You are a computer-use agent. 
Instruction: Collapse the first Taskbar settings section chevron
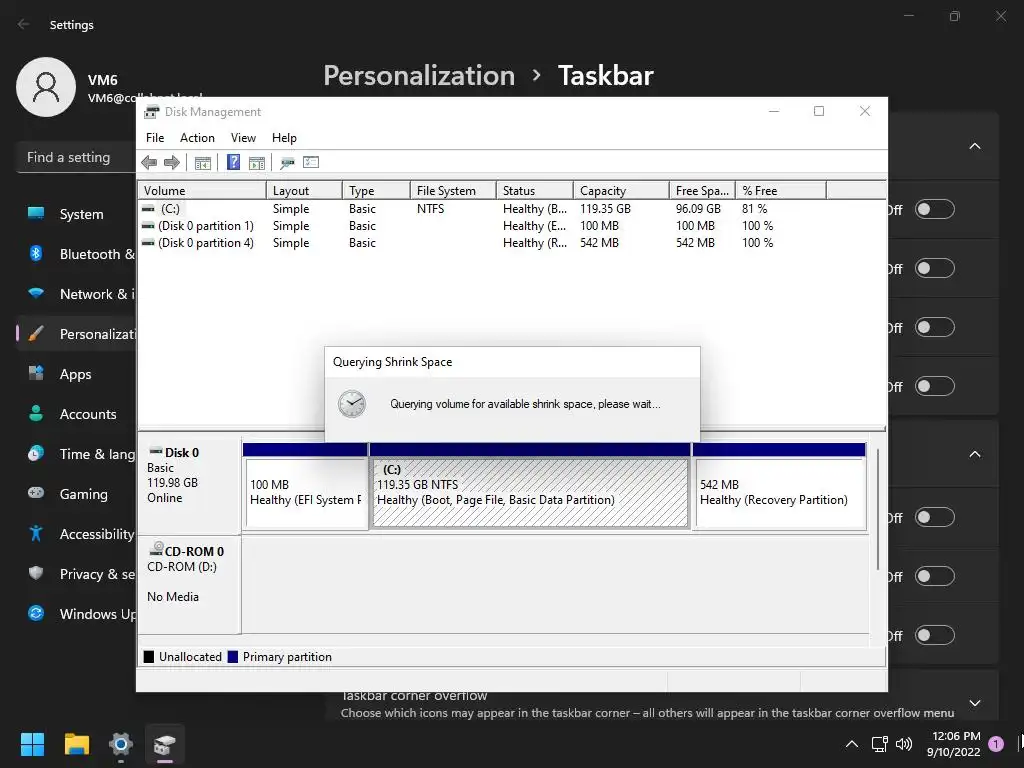975,146
